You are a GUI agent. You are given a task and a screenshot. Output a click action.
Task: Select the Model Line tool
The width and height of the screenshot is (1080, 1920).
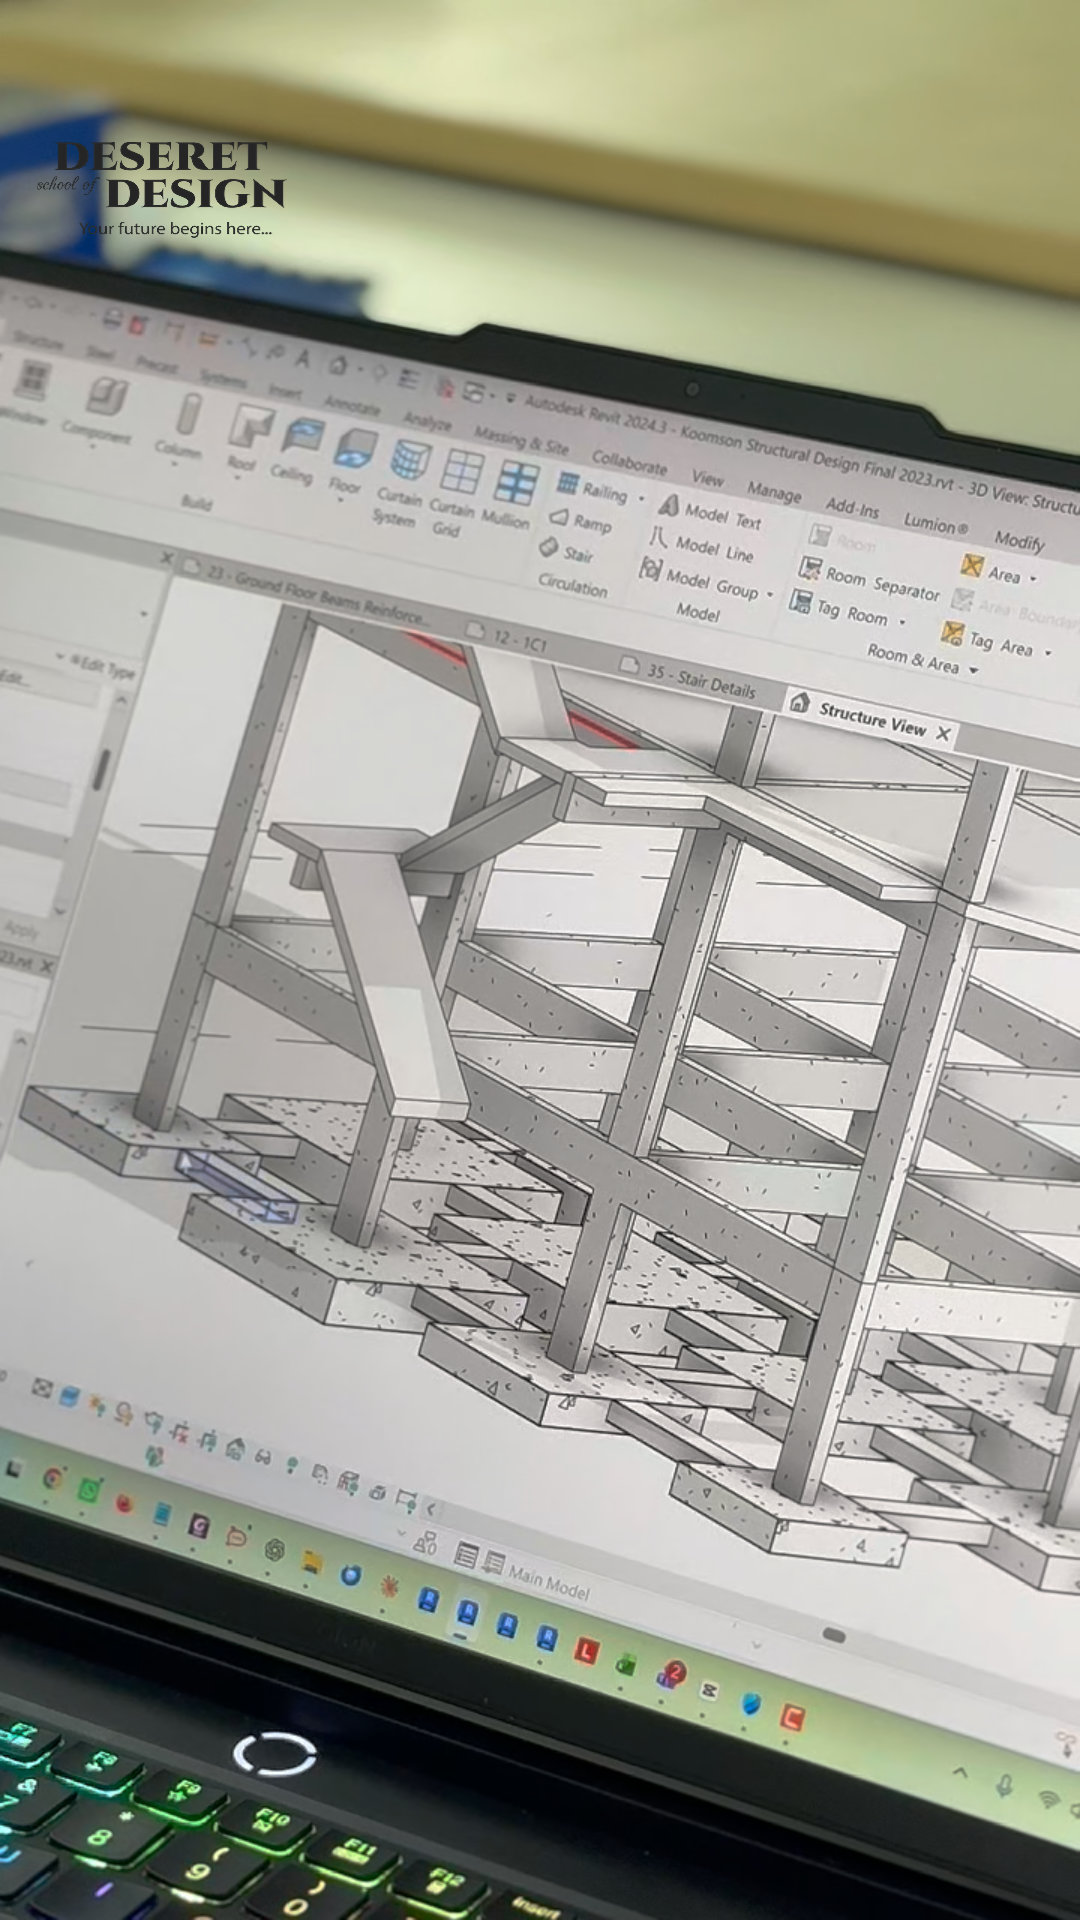(702, 546)
